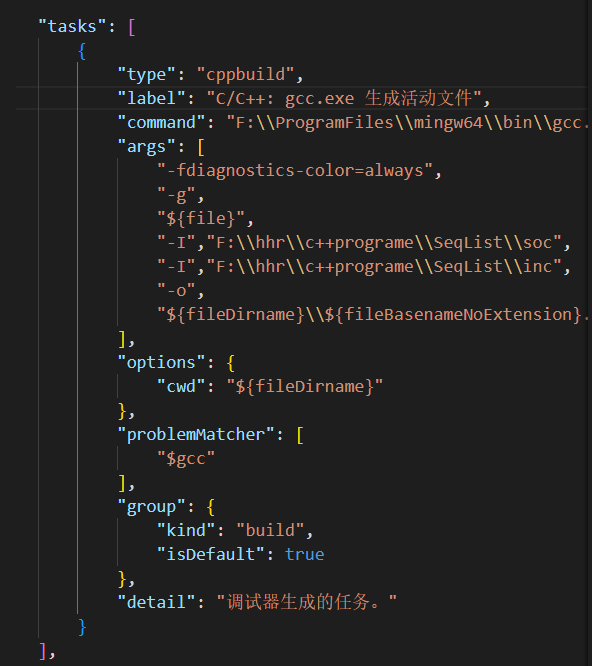Click the "-g" argument string
This screenshot has width=592, height=666.
click(x=176, y=195)
